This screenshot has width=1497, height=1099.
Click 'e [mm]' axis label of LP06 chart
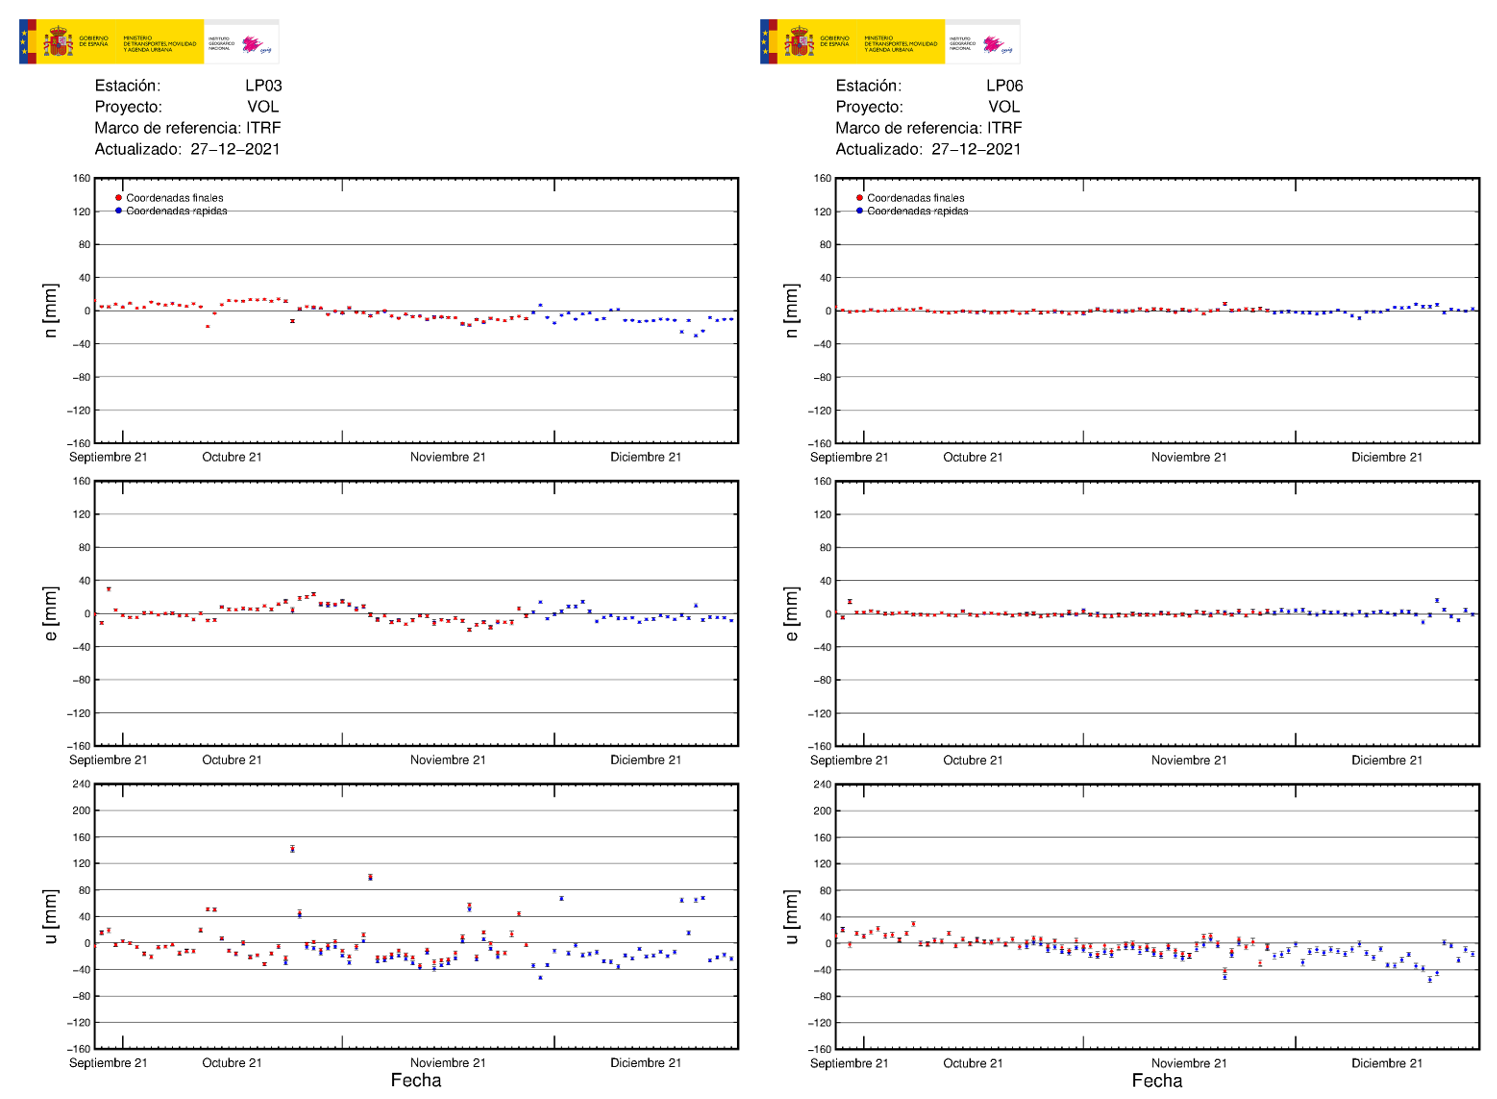[x=791, y=614]
